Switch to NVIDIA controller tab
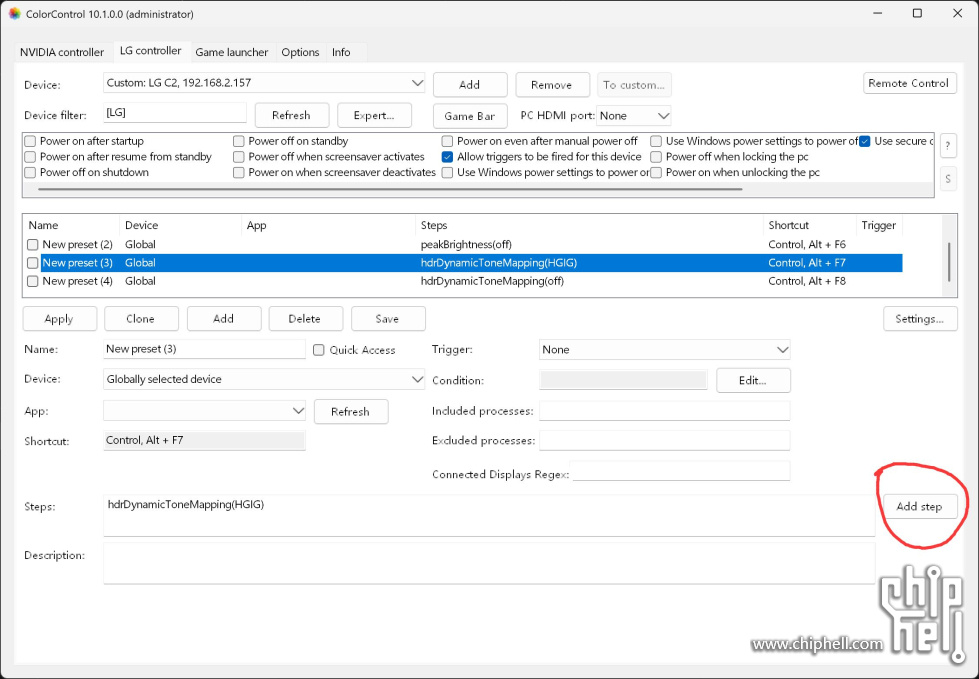Screen dimensions: 979x679 point(62,52)
